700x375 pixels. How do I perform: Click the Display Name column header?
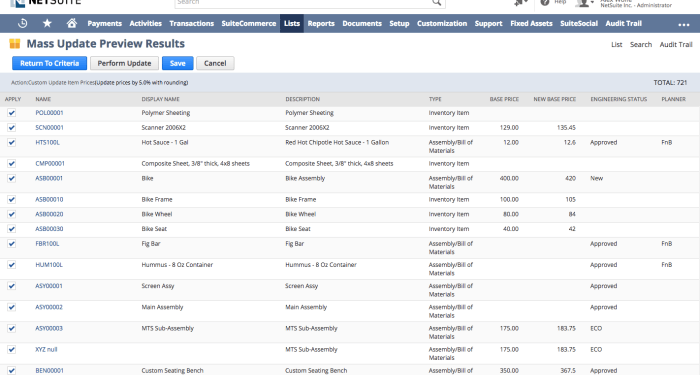(160, 99)
